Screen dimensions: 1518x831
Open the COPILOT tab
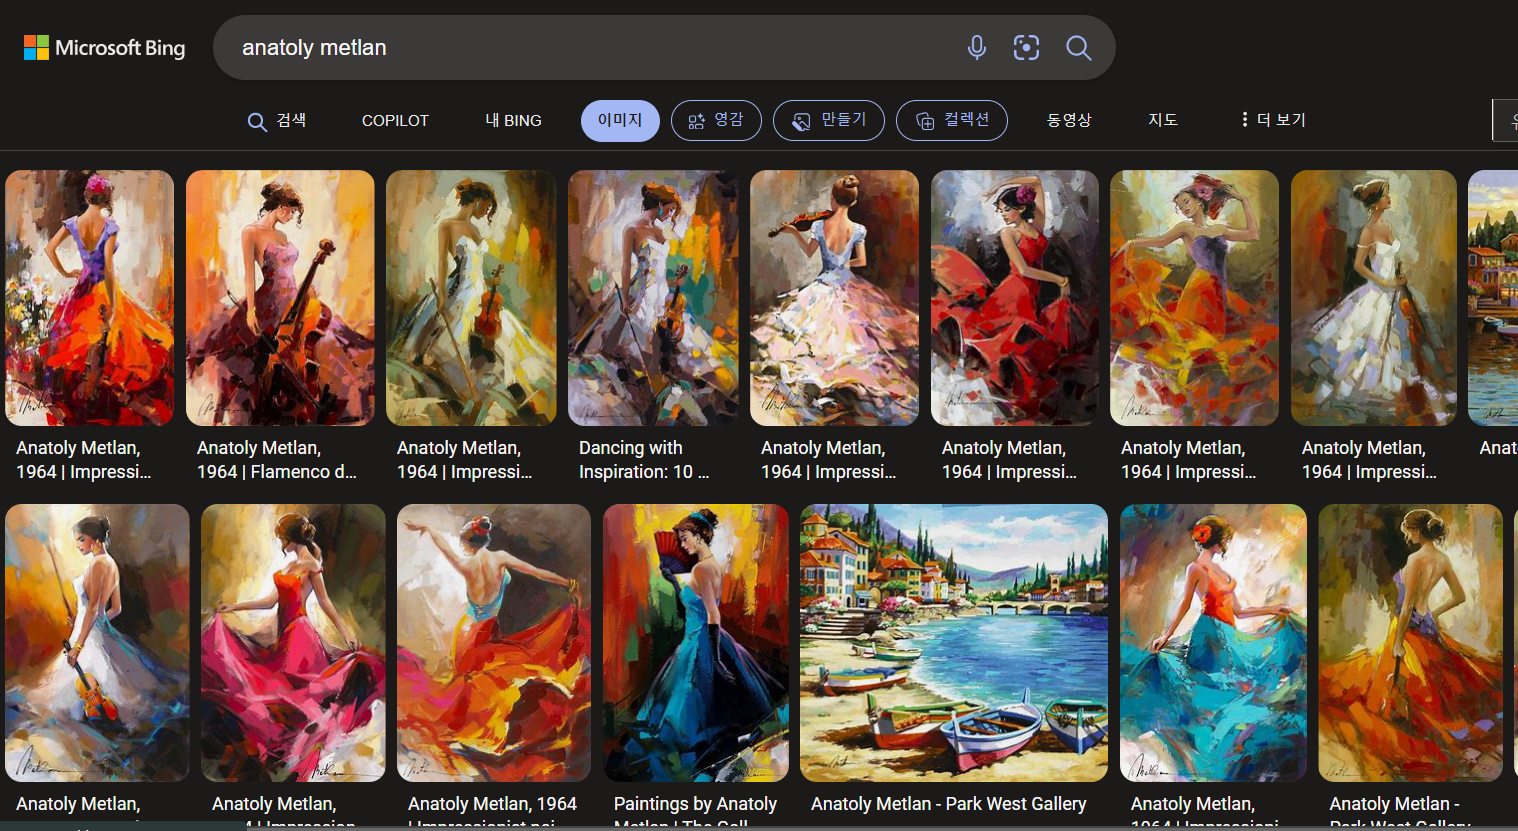click(395, 120)
